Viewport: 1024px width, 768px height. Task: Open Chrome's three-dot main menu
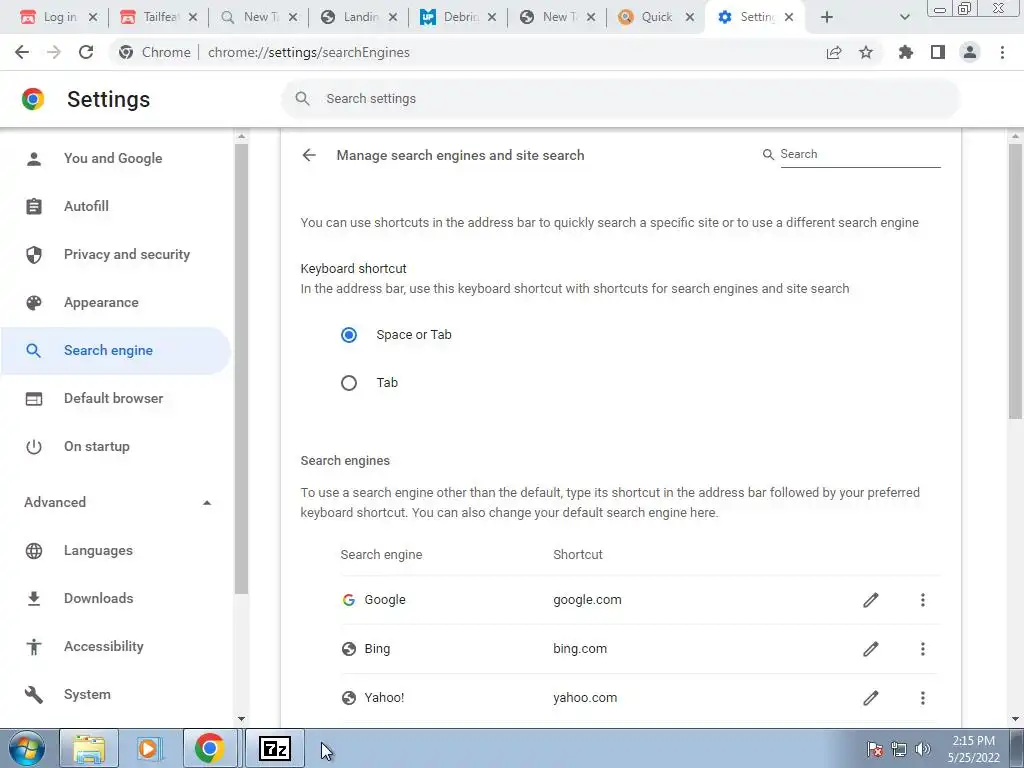pos(1002,52)
